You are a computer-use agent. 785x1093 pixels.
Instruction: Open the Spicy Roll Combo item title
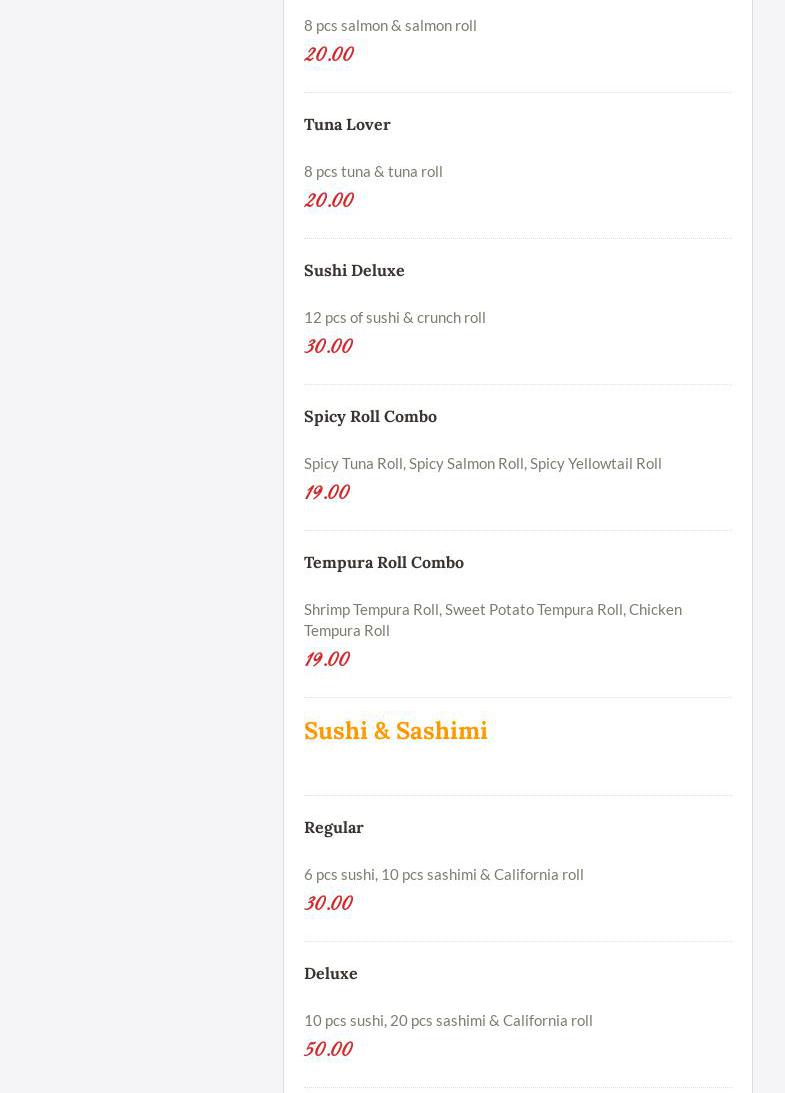[x=370, y=416]
